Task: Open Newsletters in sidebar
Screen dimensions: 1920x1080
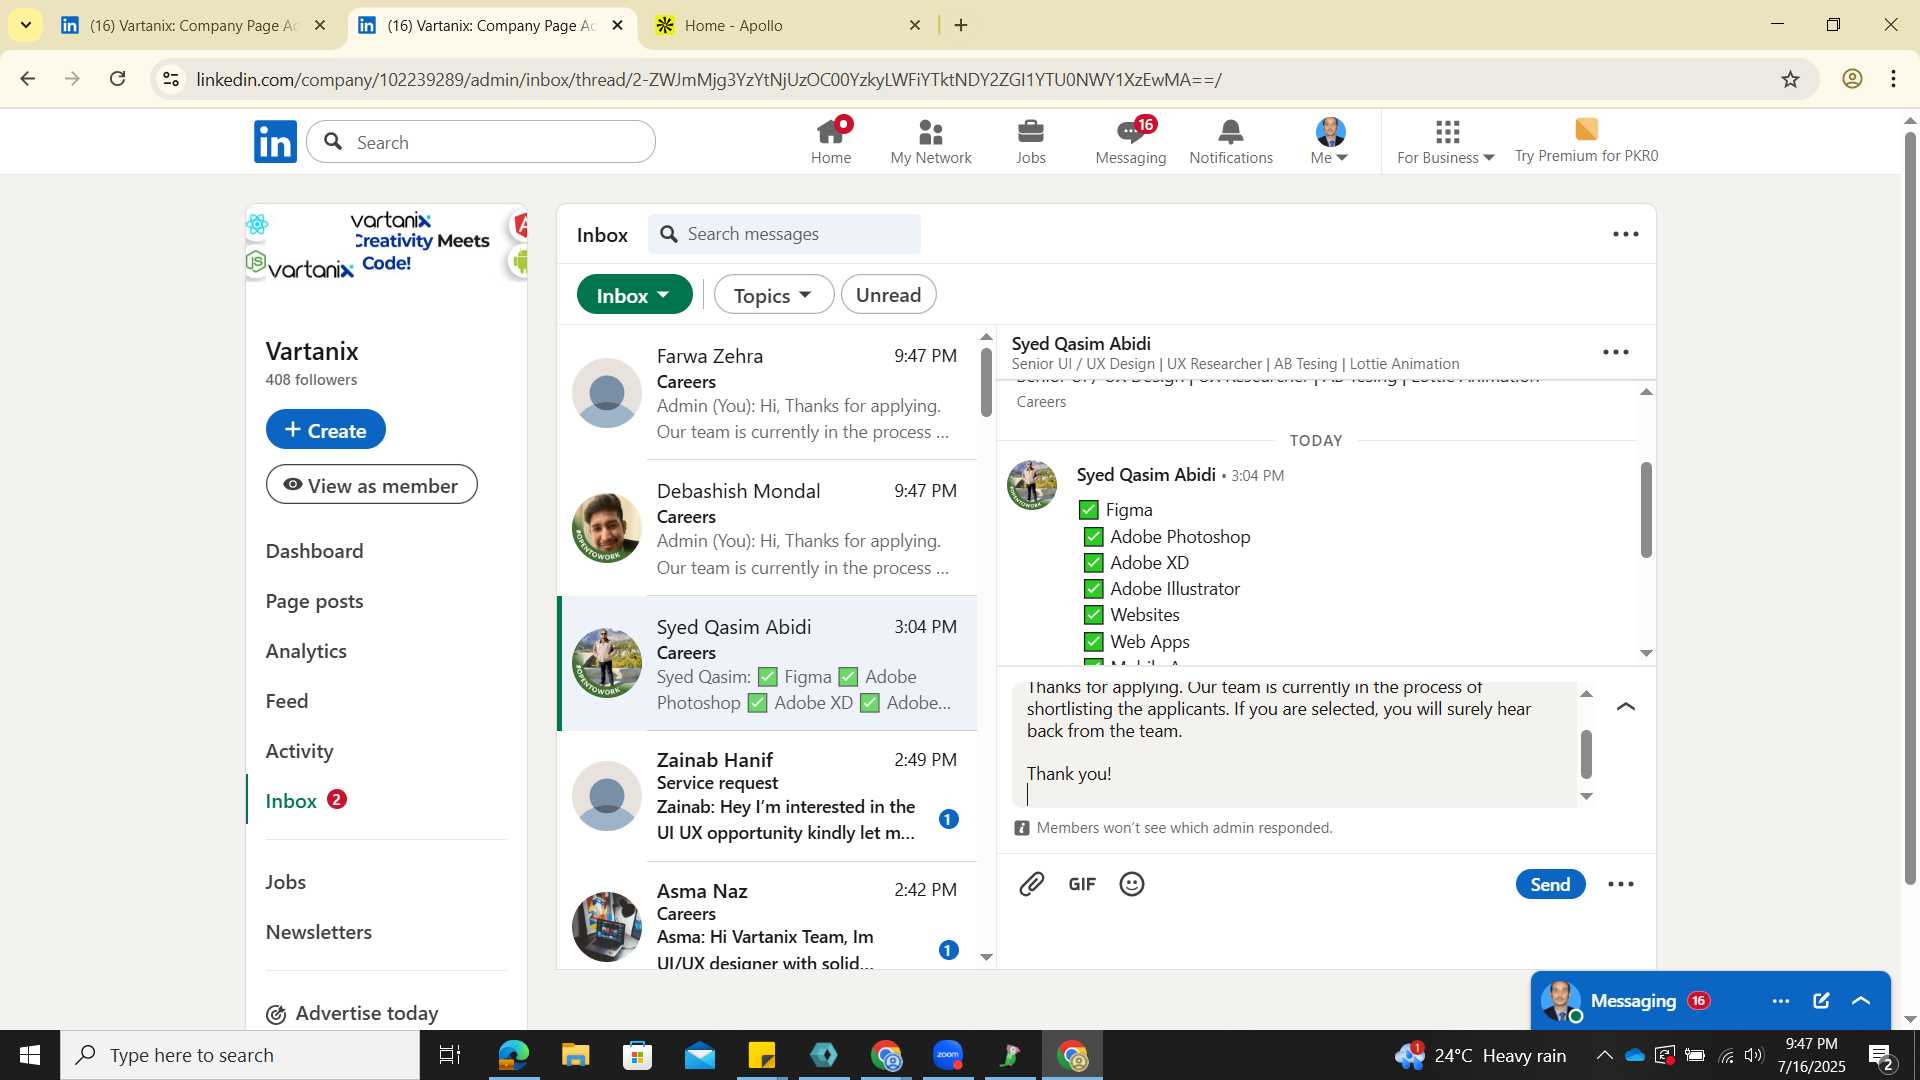Action: pos(319,932)
